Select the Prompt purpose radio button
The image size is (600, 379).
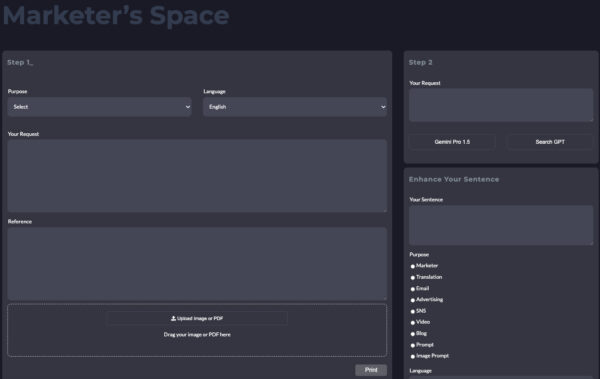pos(412,345)
